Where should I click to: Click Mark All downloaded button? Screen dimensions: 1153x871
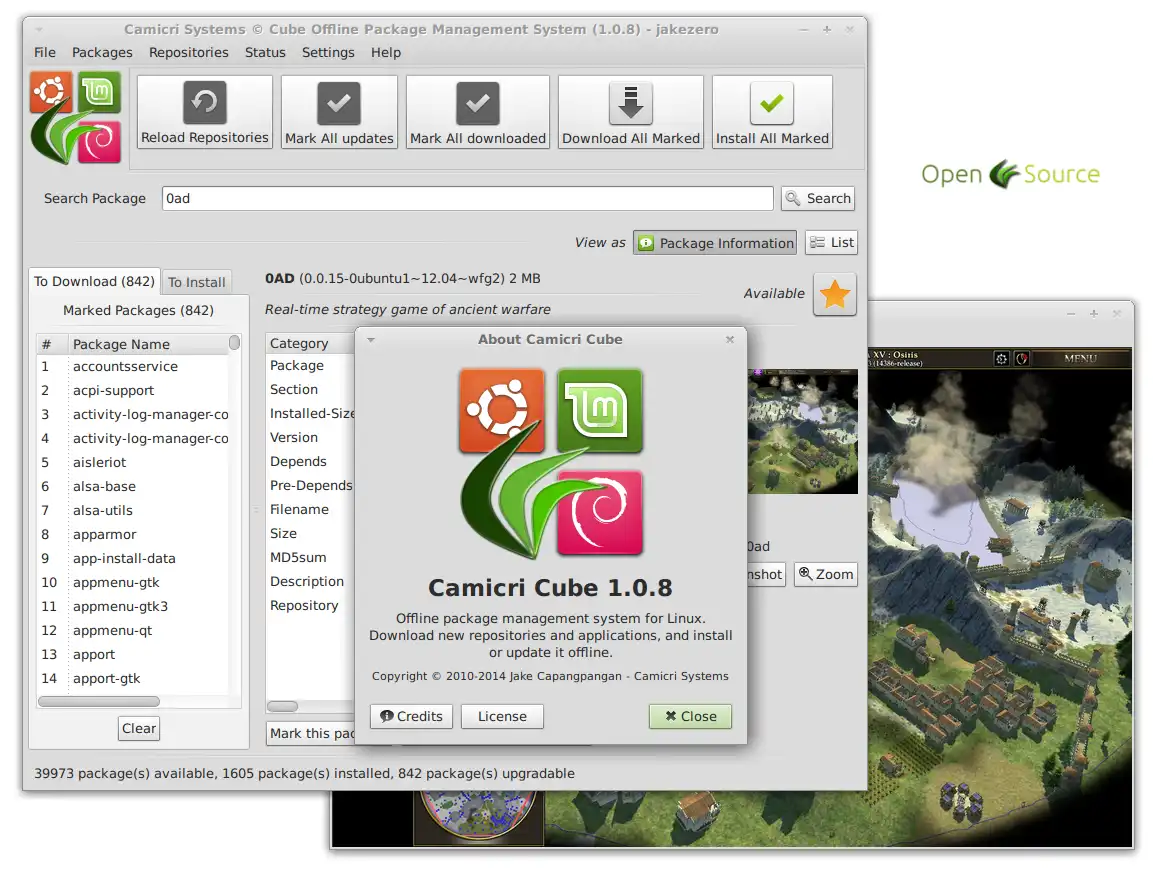tap(478, 112)
